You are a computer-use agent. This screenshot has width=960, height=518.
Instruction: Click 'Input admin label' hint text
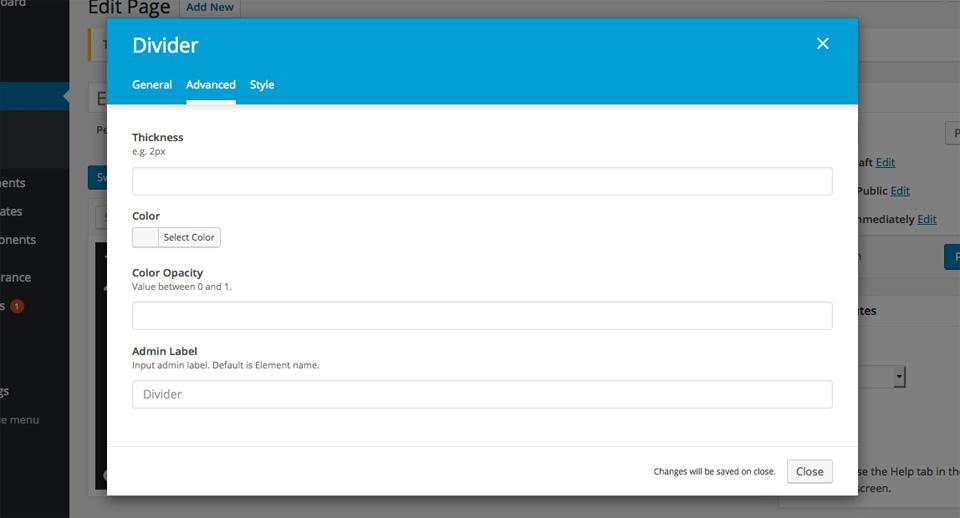225,365
